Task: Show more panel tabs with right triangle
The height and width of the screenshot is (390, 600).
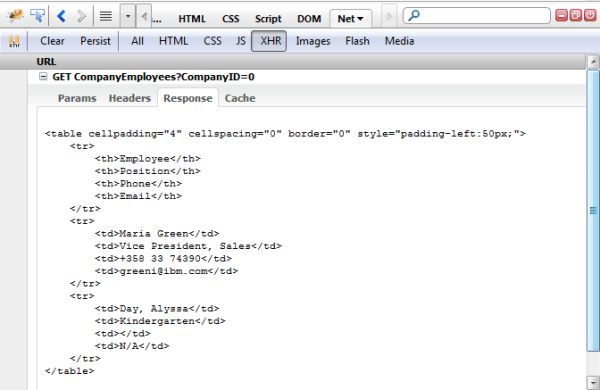Action: coord(390,16)
